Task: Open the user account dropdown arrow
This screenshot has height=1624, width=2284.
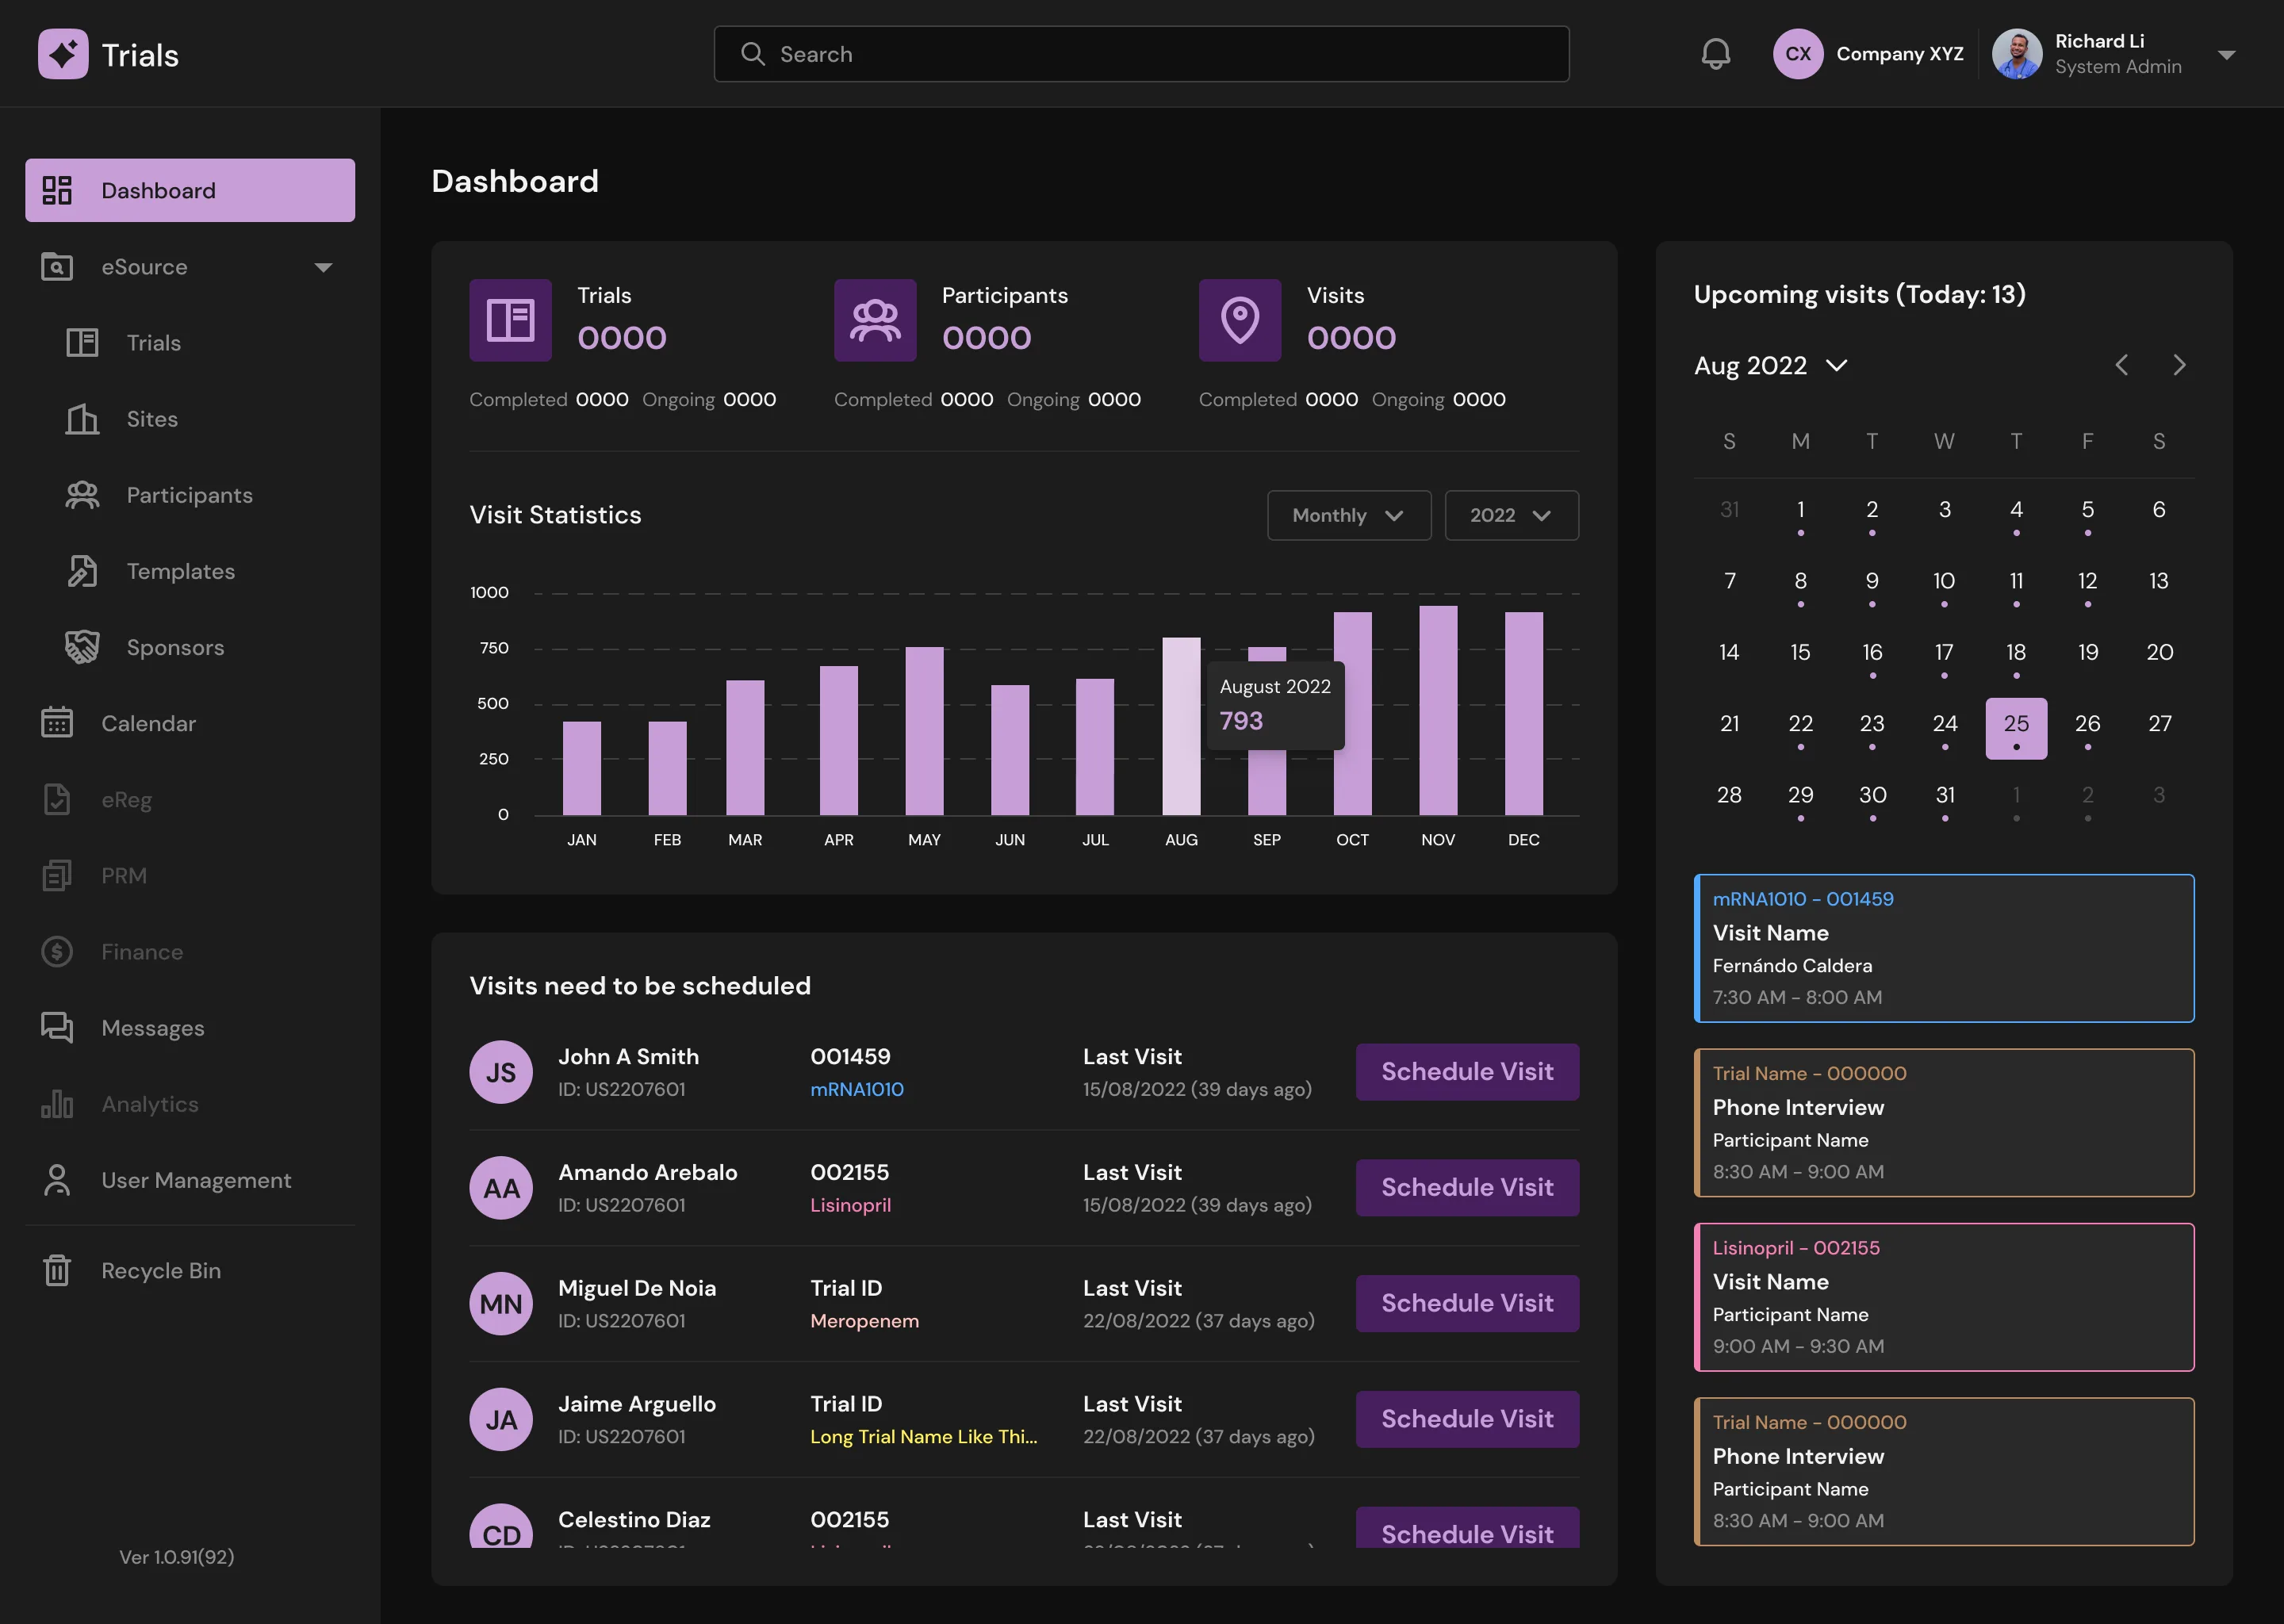Action: (x=2226, y=55)
